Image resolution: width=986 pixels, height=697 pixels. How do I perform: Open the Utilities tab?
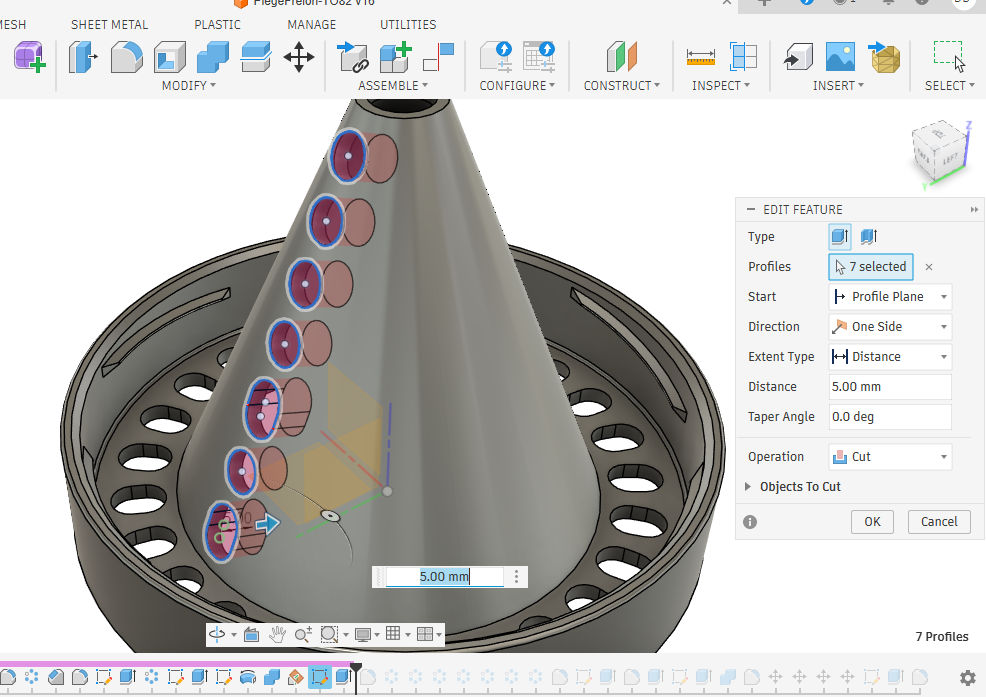pos(408,24)
